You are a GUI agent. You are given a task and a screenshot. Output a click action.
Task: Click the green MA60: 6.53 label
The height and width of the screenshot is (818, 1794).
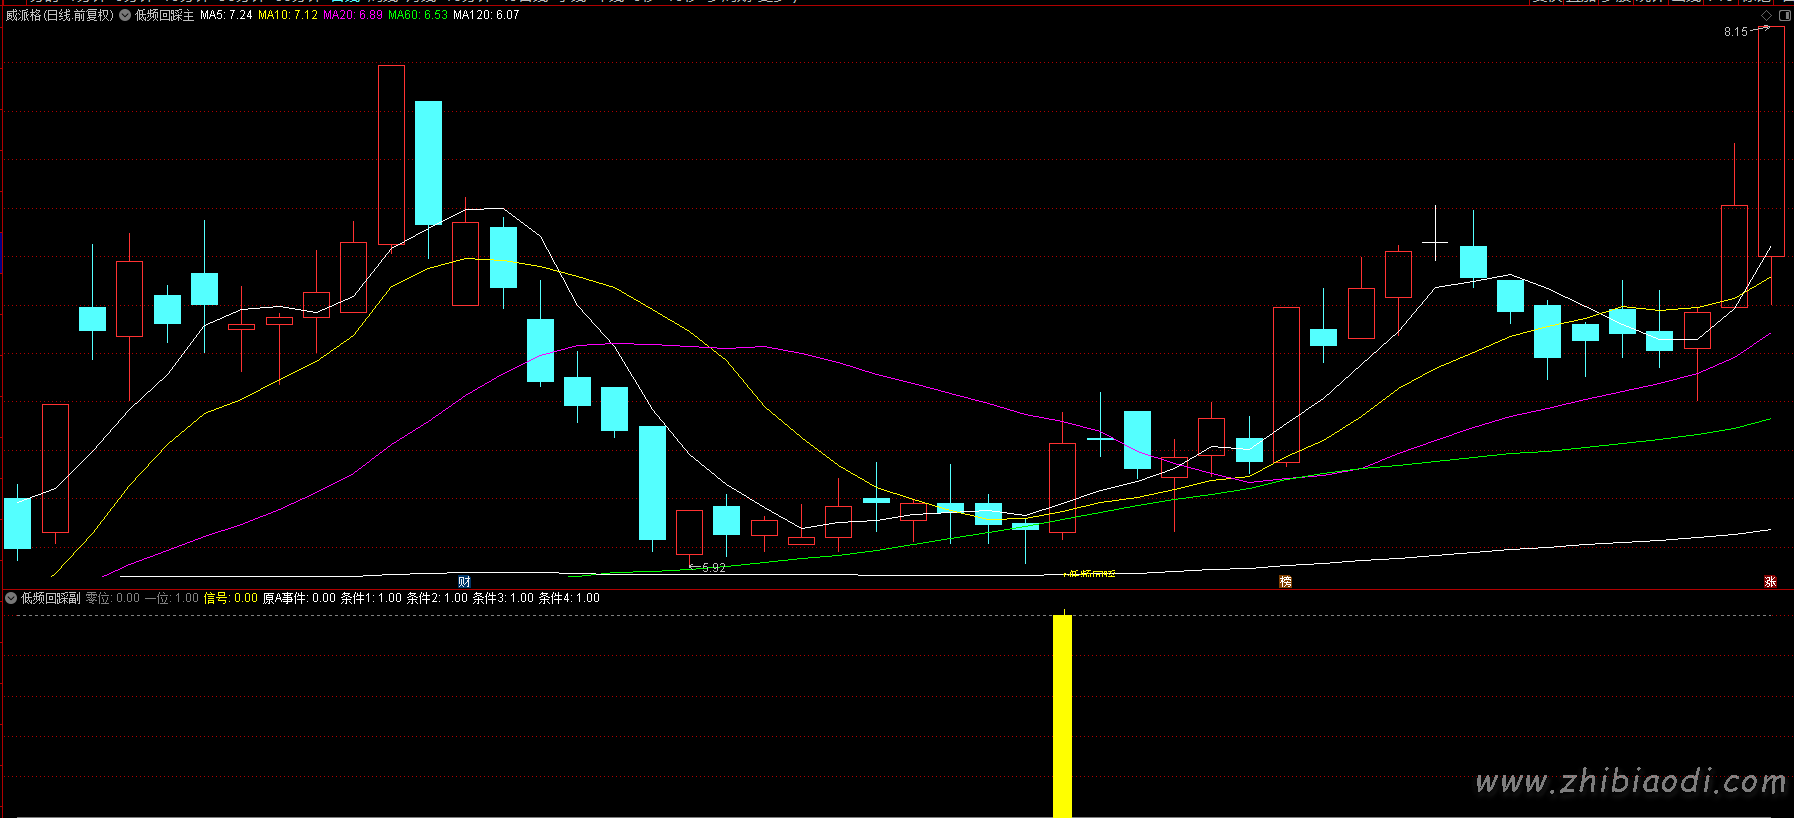tap(418, 16)
